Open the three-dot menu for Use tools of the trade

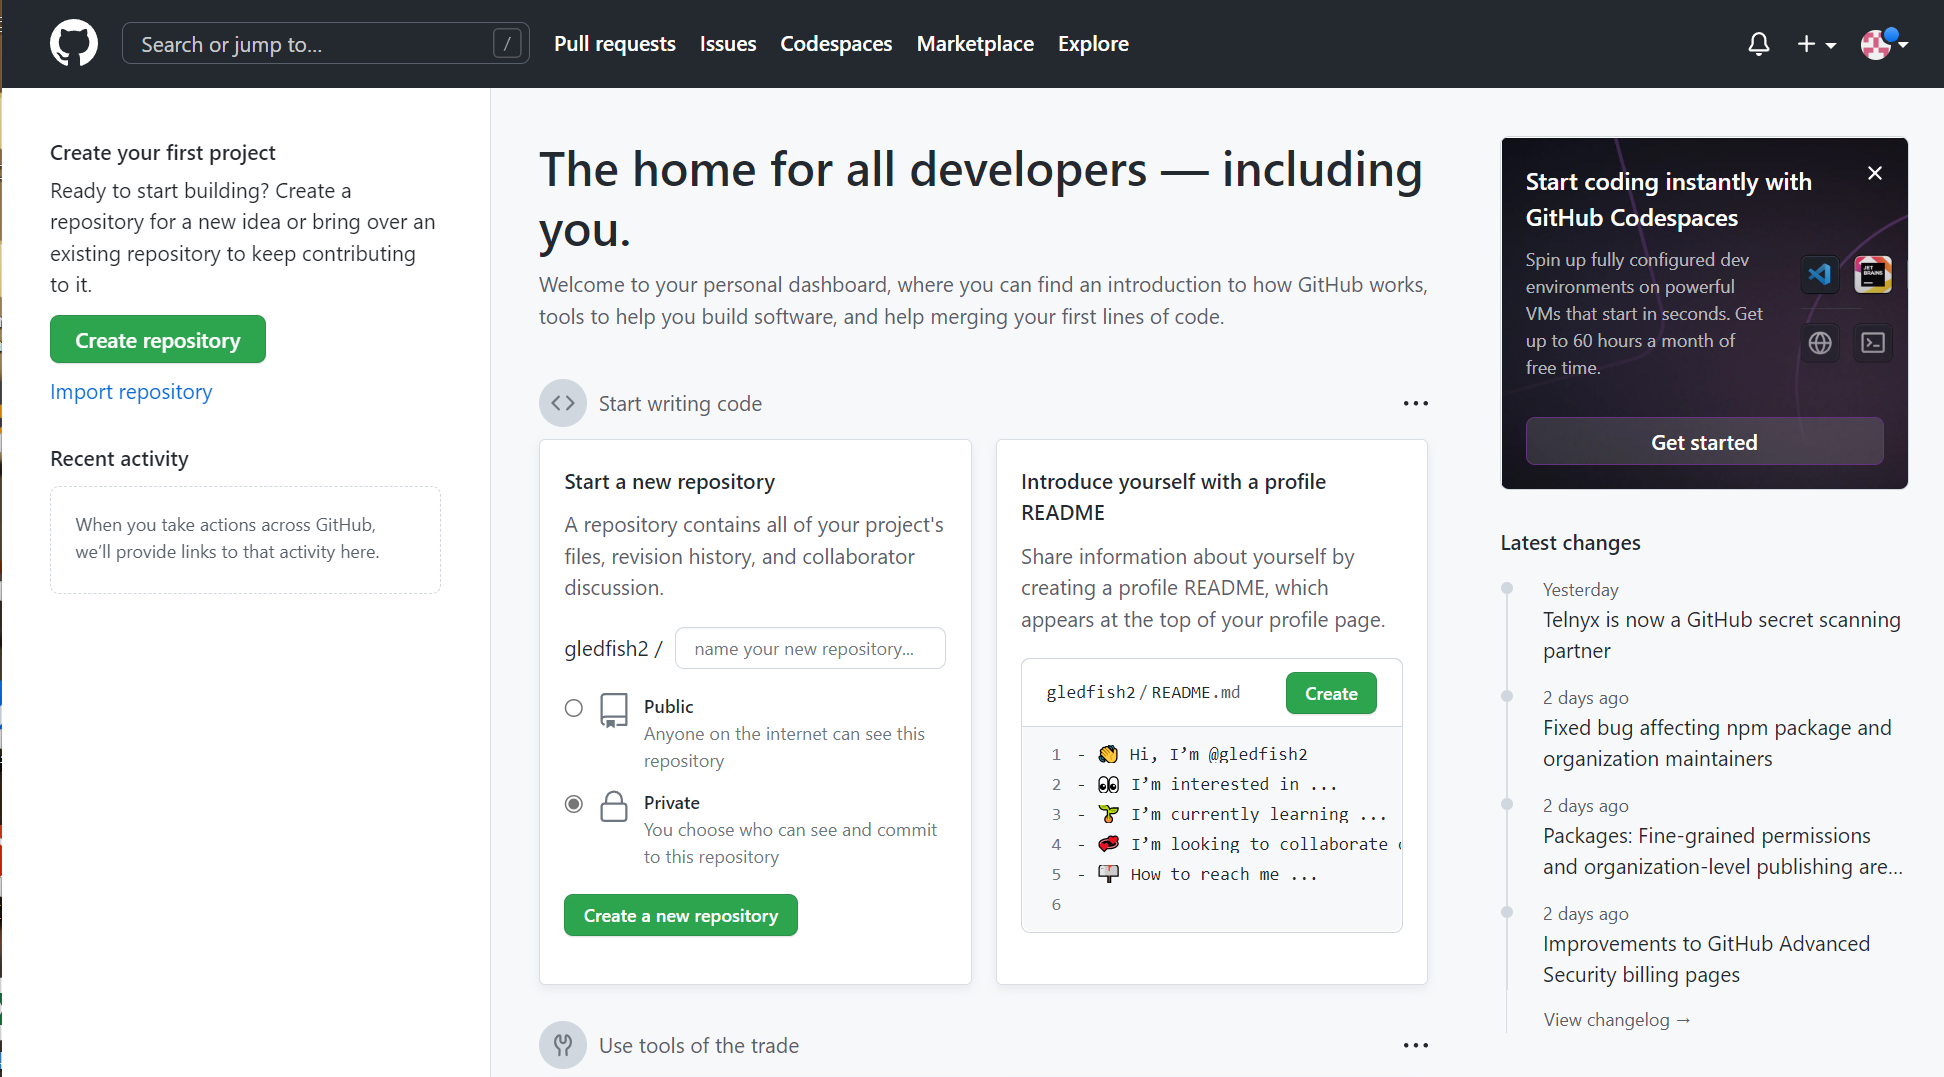tap(1415, 1045)
